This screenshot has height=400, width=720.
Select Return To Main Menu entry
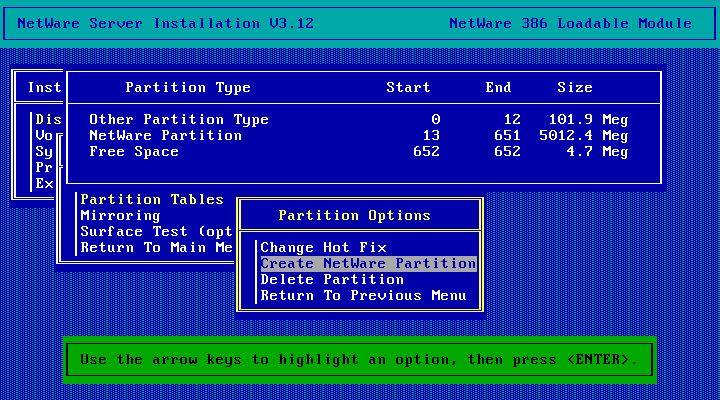[x=157, y=248]
